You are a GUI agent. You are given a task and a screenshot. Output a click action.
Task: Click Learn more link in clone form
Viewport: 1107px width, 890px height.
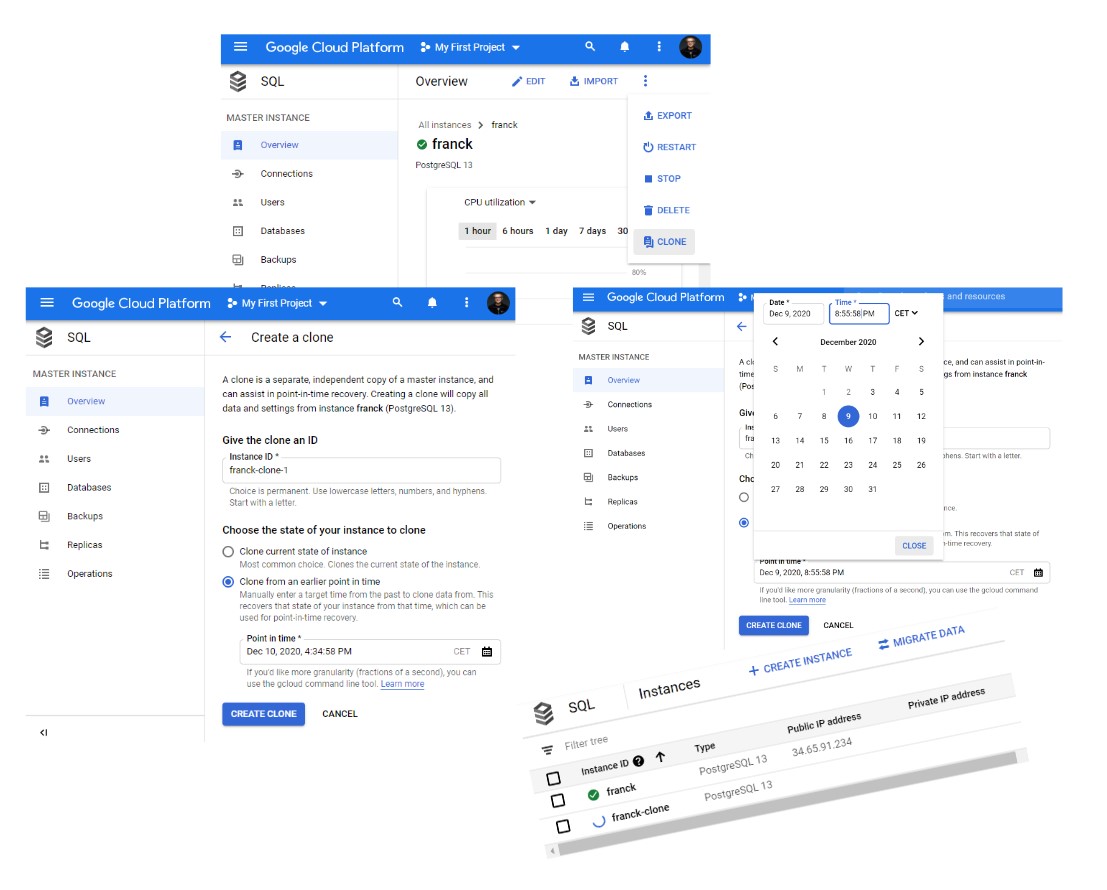pyautogui.click(x=402, y=684)
